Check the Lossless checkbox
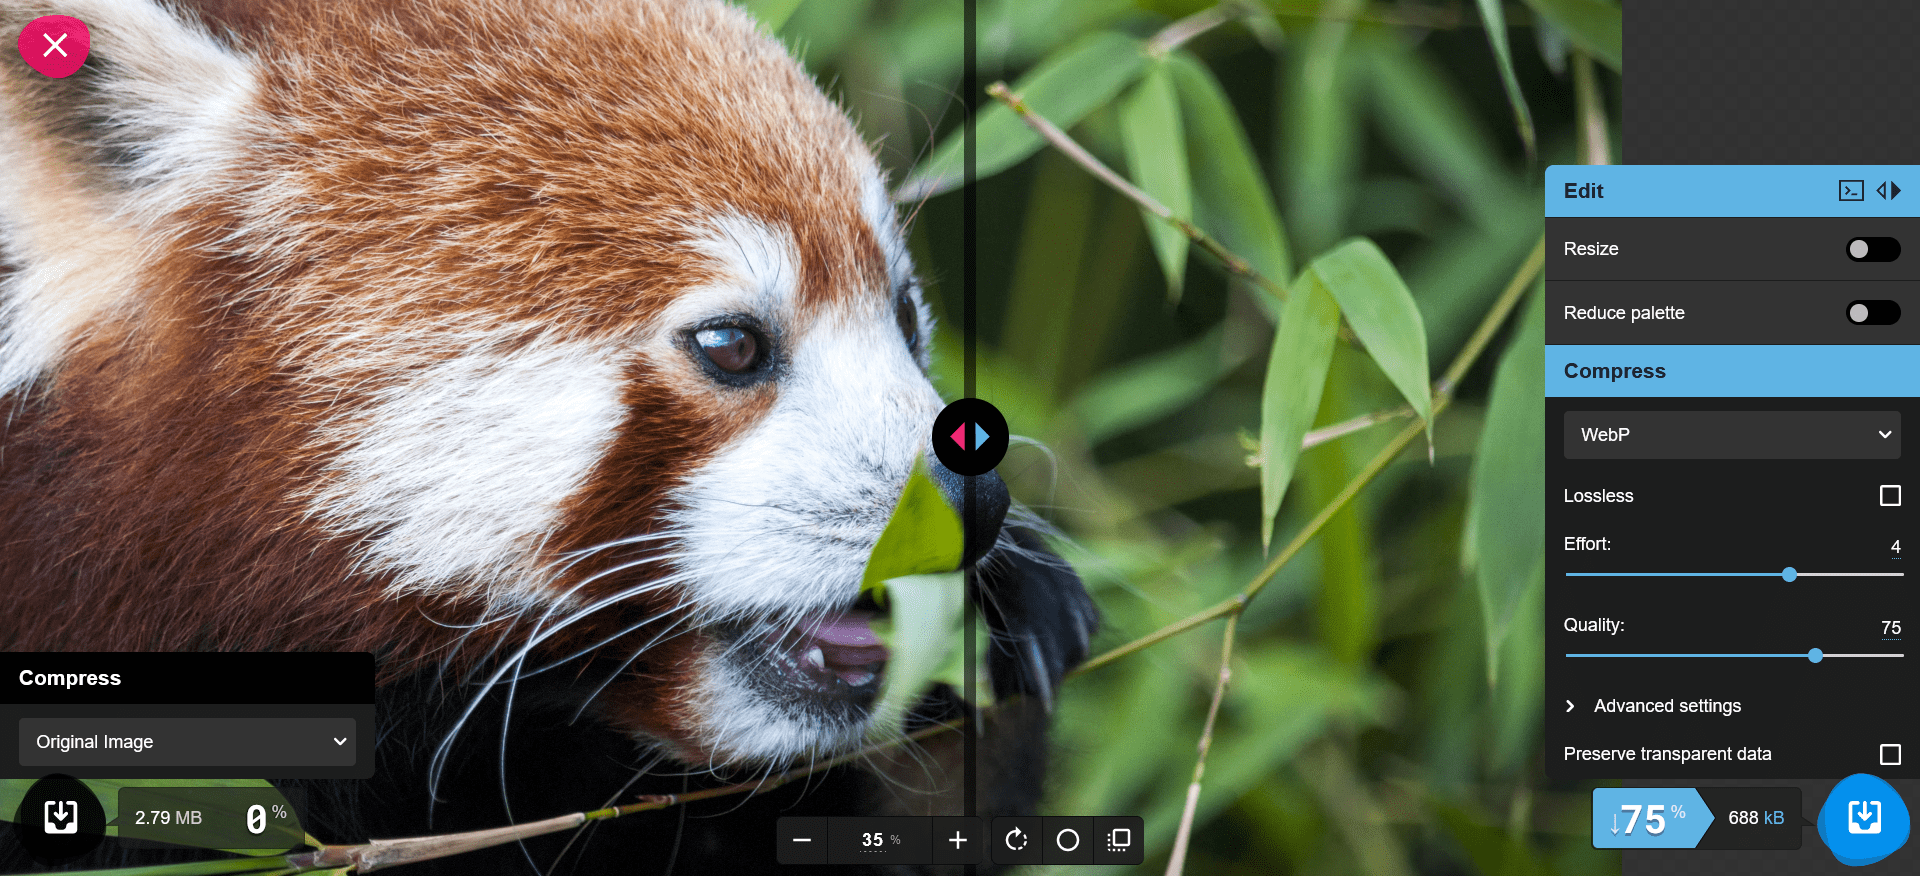The height and width of the screenshot is (876, 1920). coord(1890,496)
